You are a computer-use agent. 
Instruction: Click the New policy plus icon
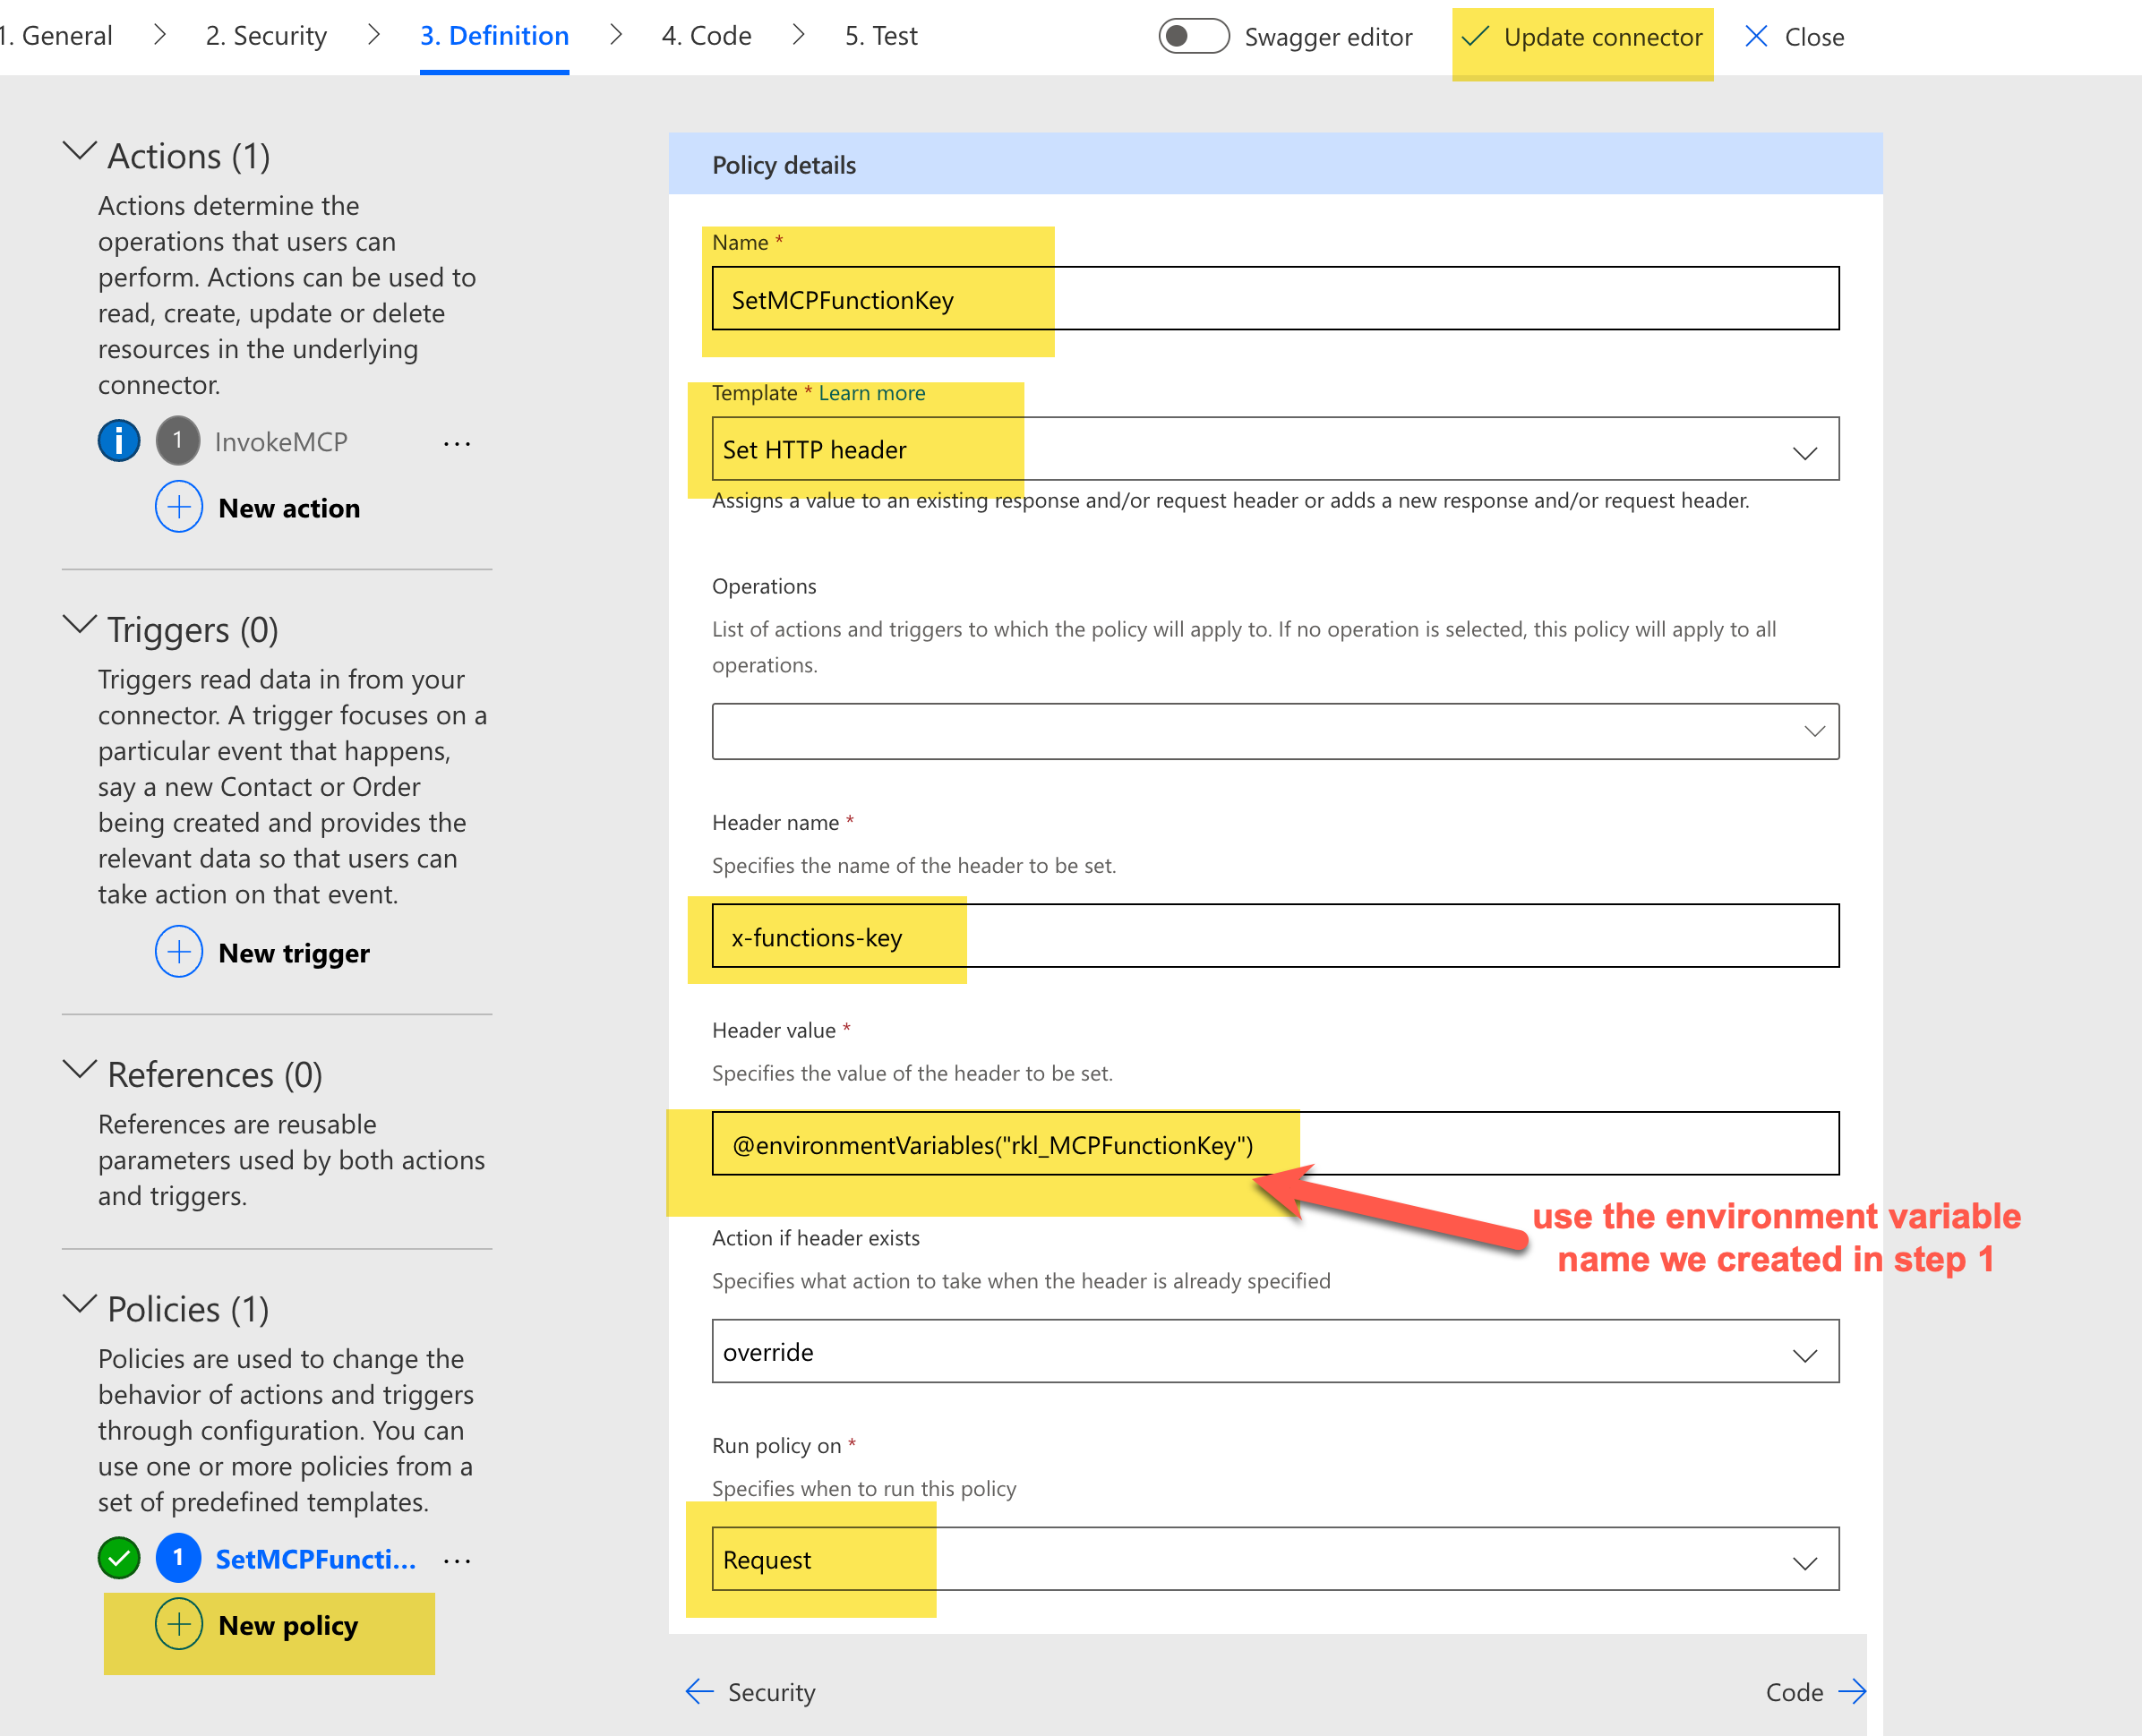click(179, 1625)
